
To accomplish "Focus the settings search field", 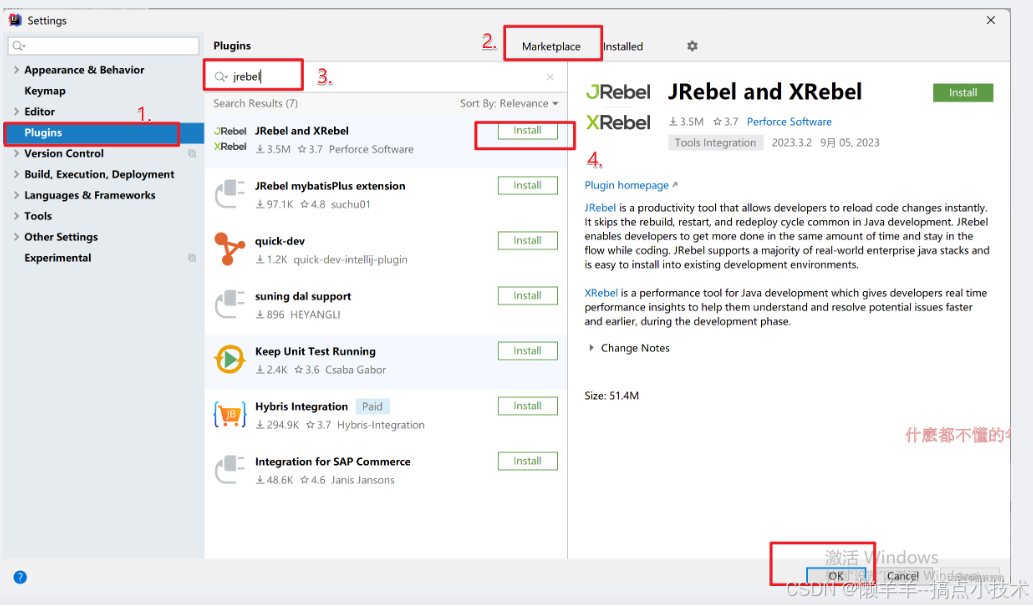I will [x=103, y=45].
